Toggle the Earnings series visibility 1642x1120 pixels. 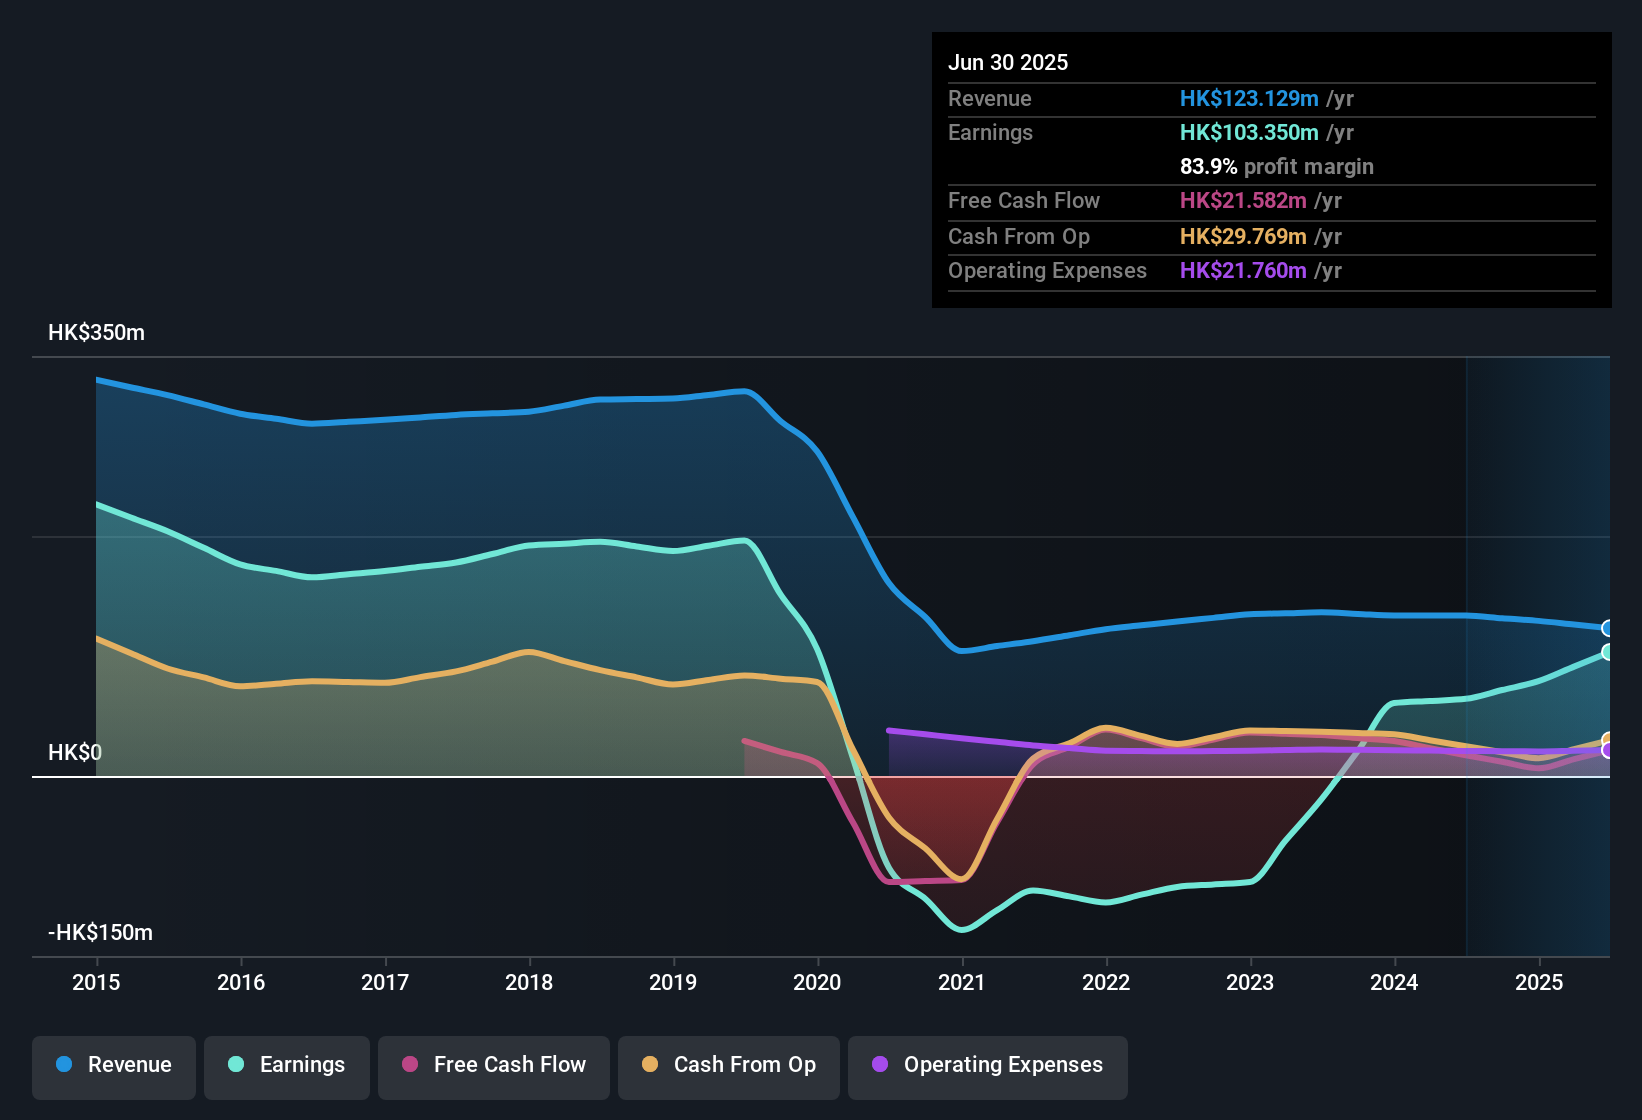[286, 1065]
